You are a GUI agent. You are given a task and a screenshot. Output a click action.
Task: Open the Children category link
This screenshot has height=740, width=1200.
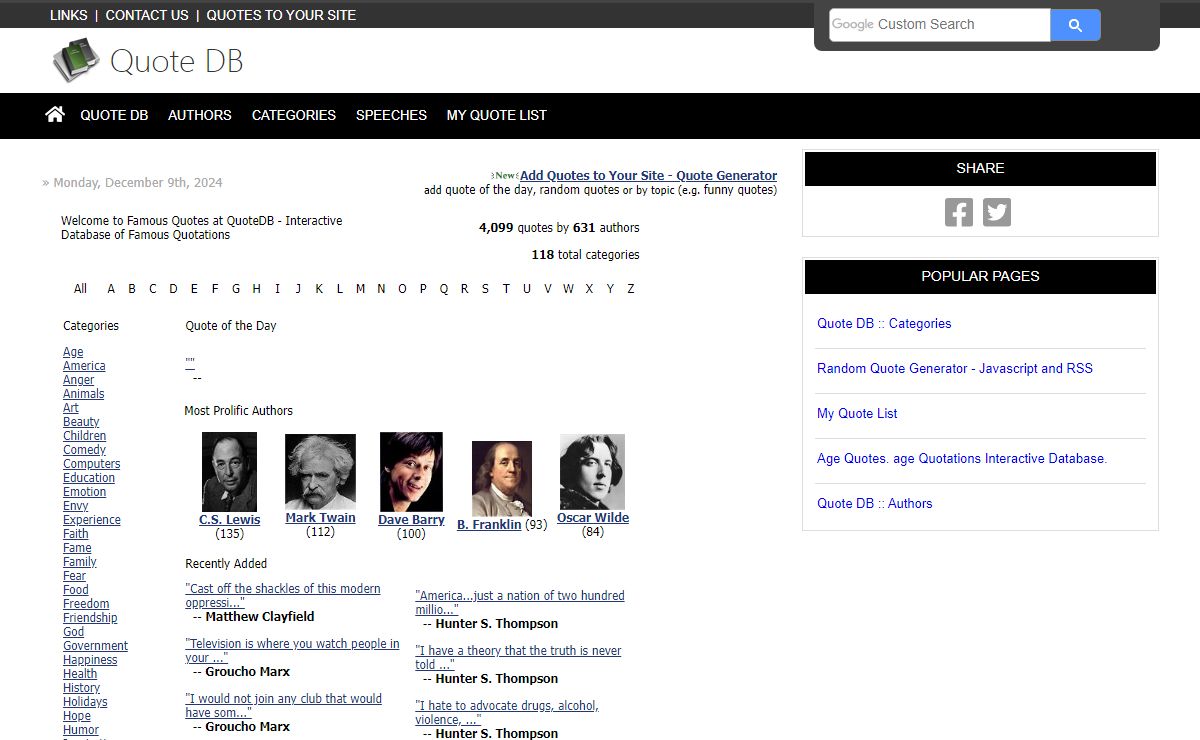tap(84, 436)
